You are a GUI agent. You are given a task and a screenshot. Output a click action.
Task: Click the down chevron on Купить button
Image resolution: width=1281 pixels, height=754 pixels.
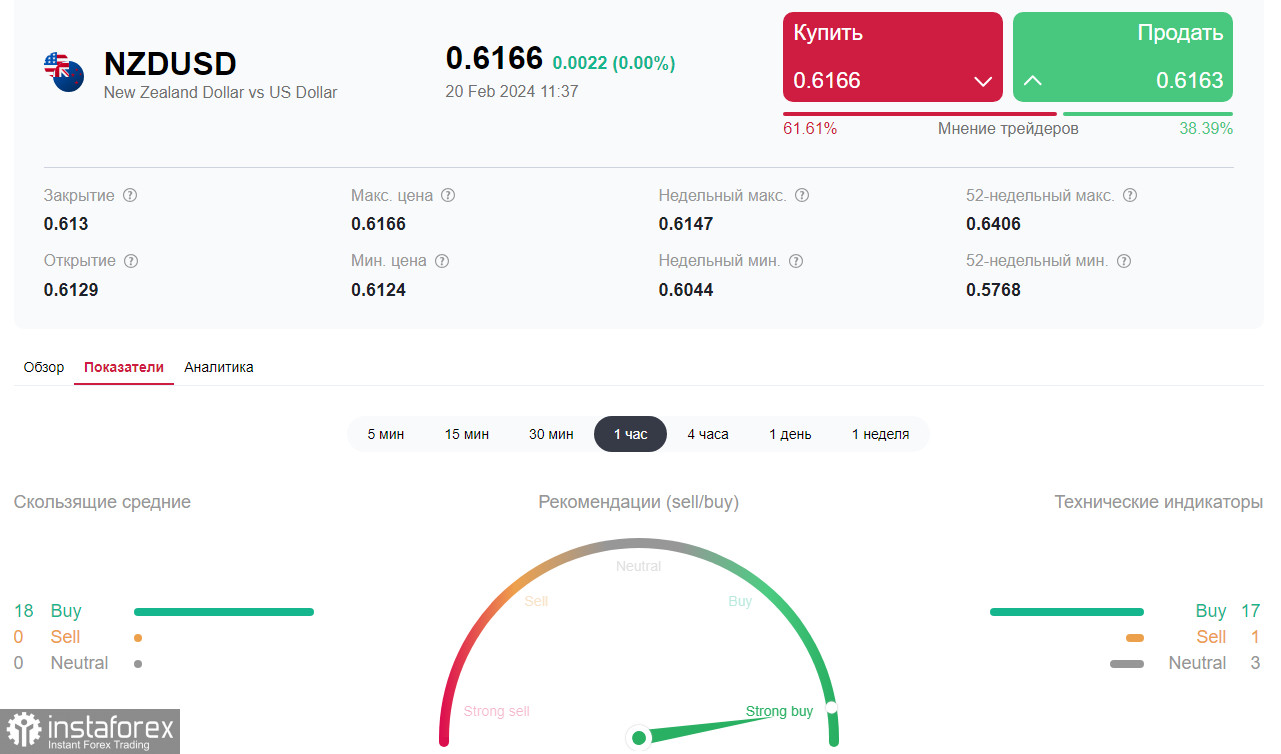(x=982, y=81)
